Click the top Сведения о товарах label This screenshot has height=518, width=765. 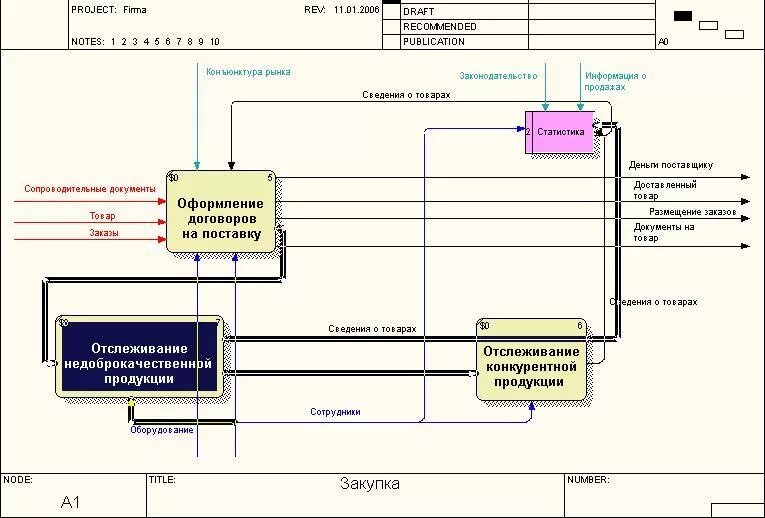click(x=406, y=95)
